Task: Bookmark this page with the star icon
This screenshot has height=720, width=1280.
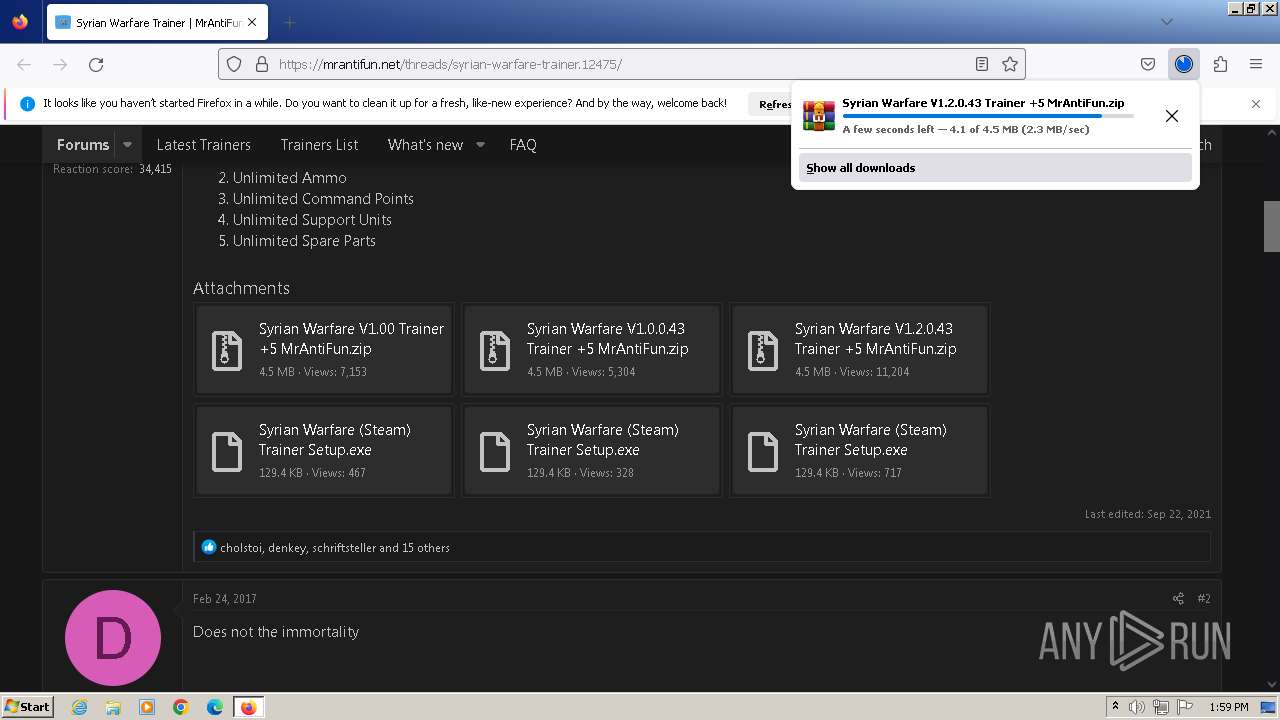Action: [x=1010, y=64]
